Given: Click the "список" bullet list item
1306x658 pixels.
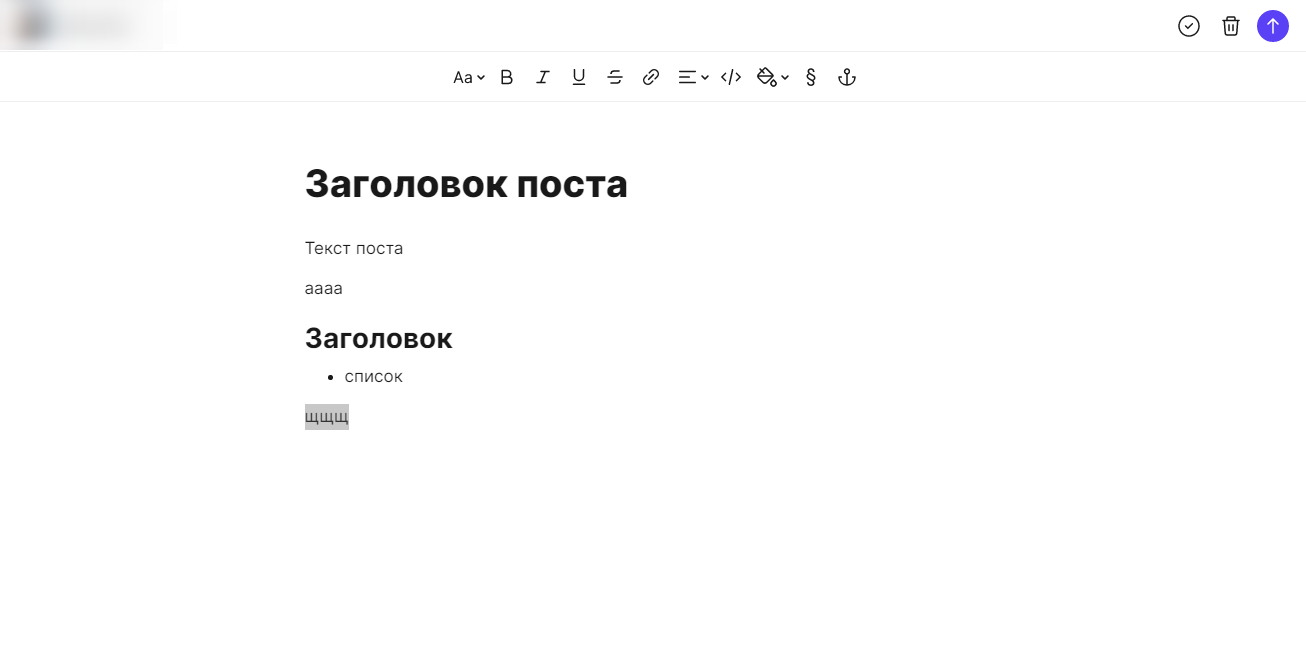Looking at the screenshot, I should tap(373, 377).
